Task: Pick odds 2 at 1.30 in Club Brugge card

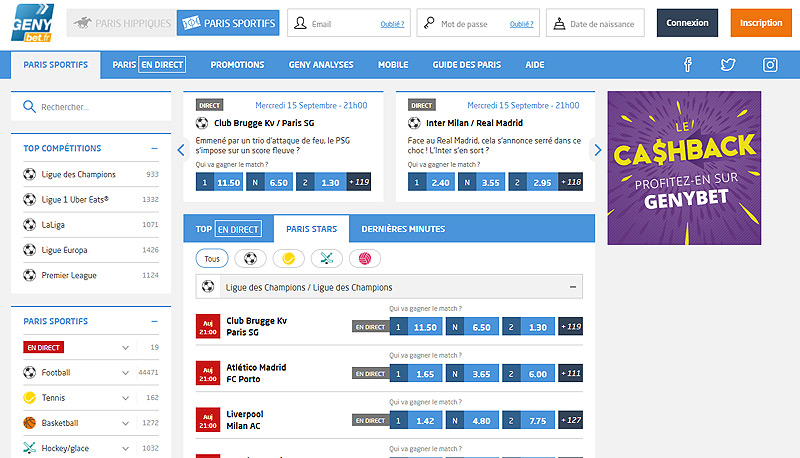Action: pyautogui.click(x=320, y=182)
